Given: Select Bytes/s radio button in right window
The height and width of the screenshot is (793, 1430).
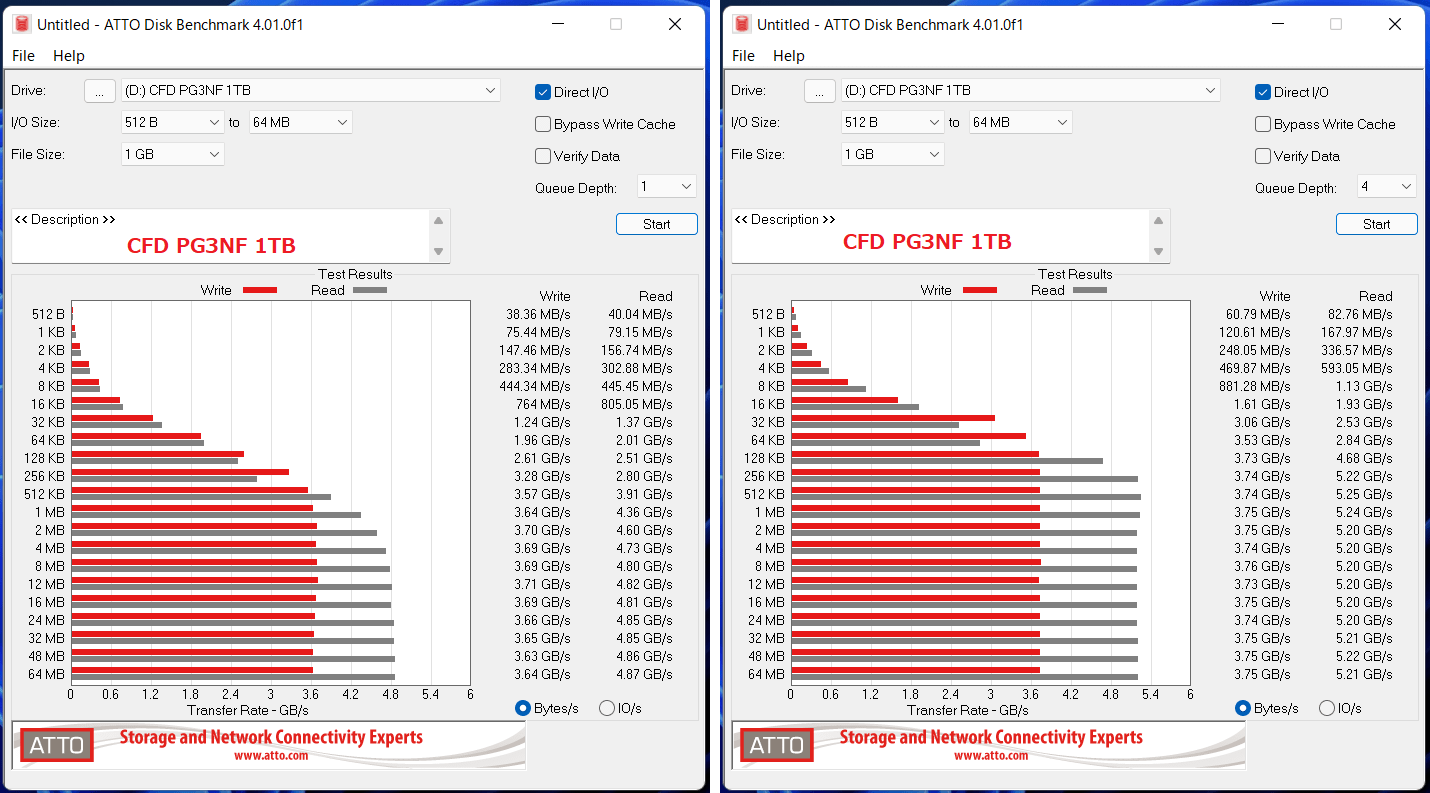Looking at the screenshot, I should coord(1243,708).
